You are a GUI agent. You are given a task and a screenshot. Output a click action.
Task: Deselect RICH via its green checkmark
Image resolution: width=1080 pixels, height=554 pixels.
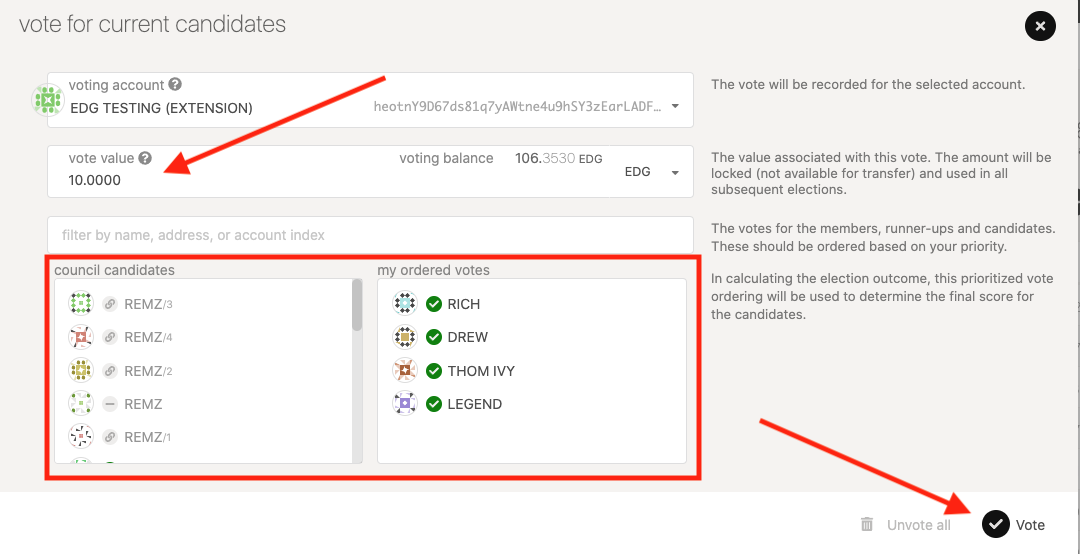(434, 304)
